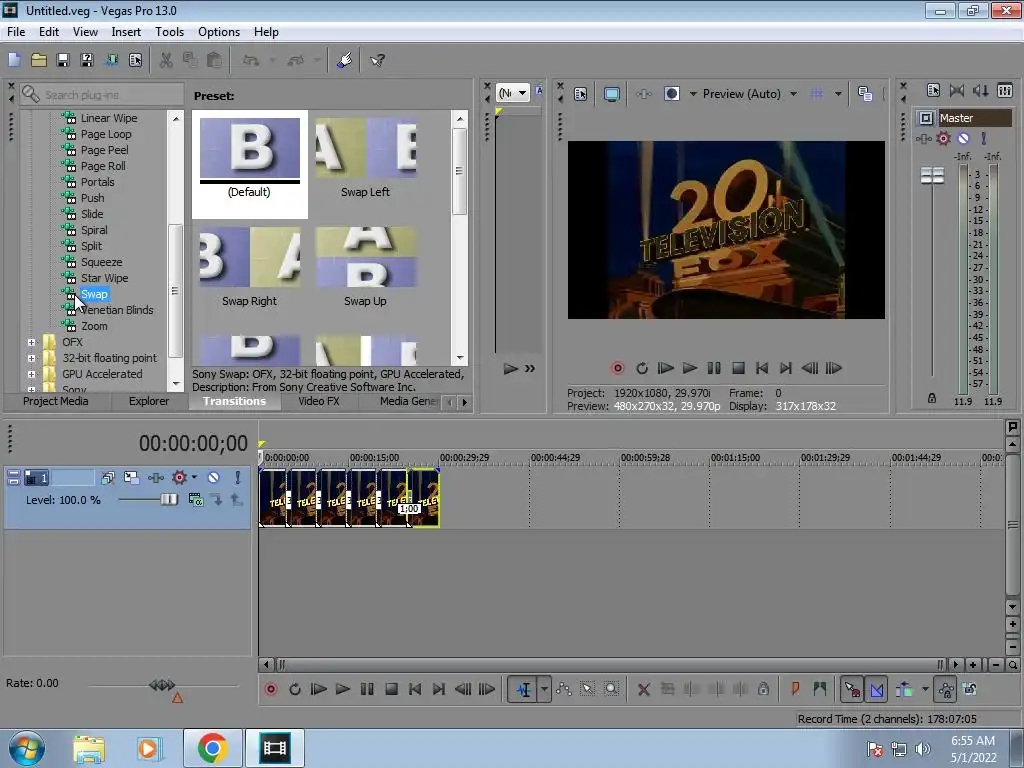Screen dimensions: 1024x768
Task: Click the Split Screen View icon in the preview
Action: click(671, 94)
